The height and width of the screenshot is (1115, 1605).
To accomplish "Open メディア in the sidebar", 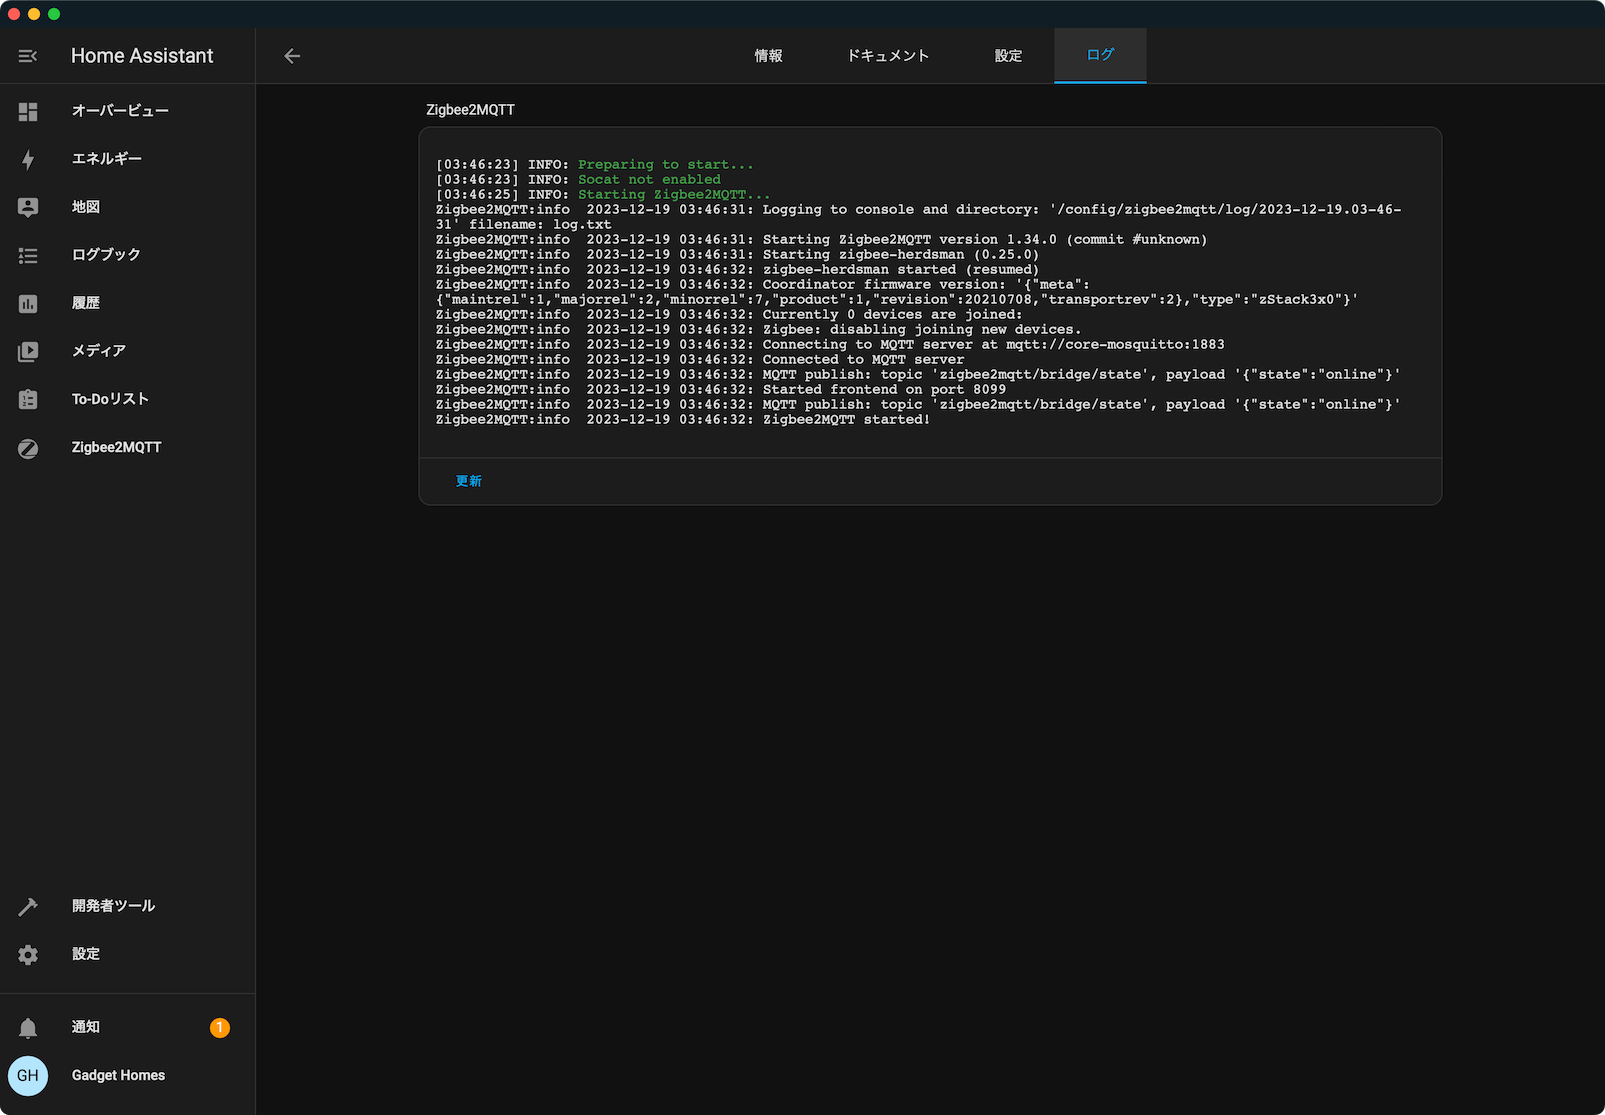I will click(99, 351).
